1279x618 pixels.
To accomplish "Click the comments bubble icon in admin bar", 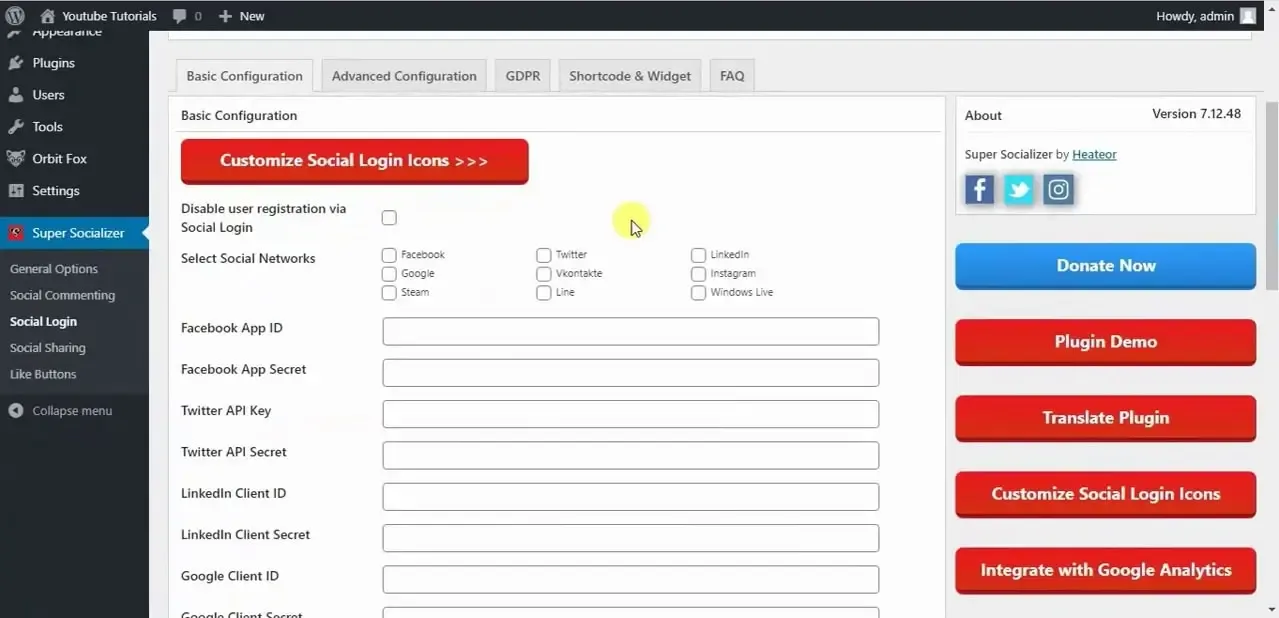I will click(179, 16).
